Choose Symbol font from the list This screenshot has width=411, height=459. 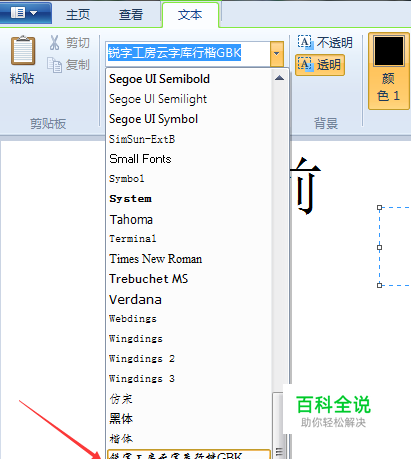189,179
